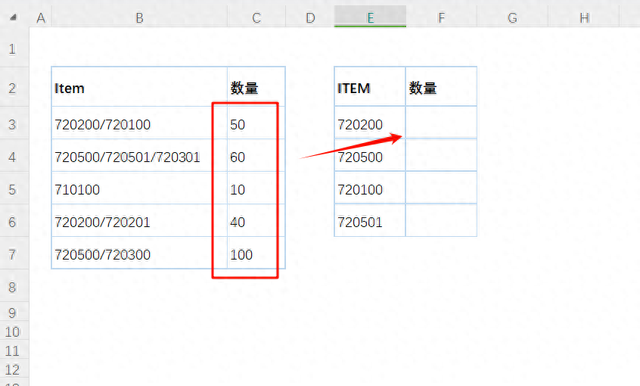Click the empty cell beside 720100
Screen dimensions: 640x386
click(441, 188)
